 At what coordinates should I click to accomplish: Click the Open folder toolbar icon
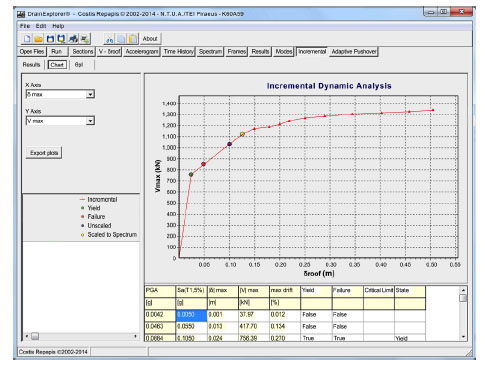coord(39,39)
